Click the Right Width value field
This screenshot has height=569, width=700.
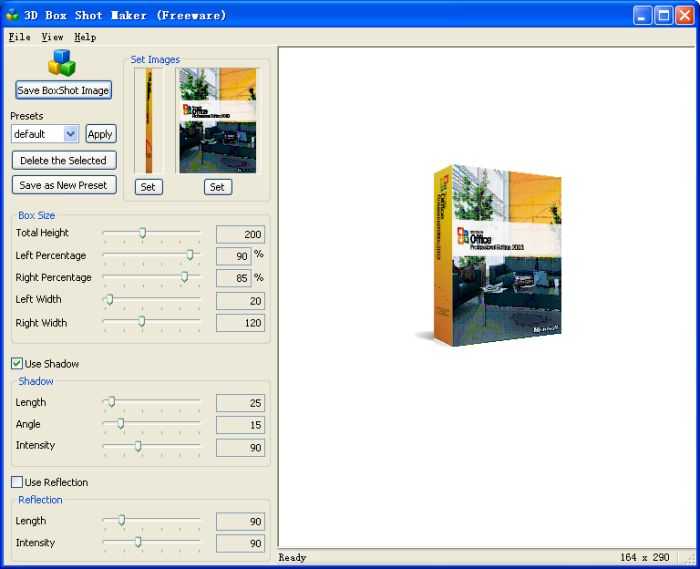pos(240,323)
